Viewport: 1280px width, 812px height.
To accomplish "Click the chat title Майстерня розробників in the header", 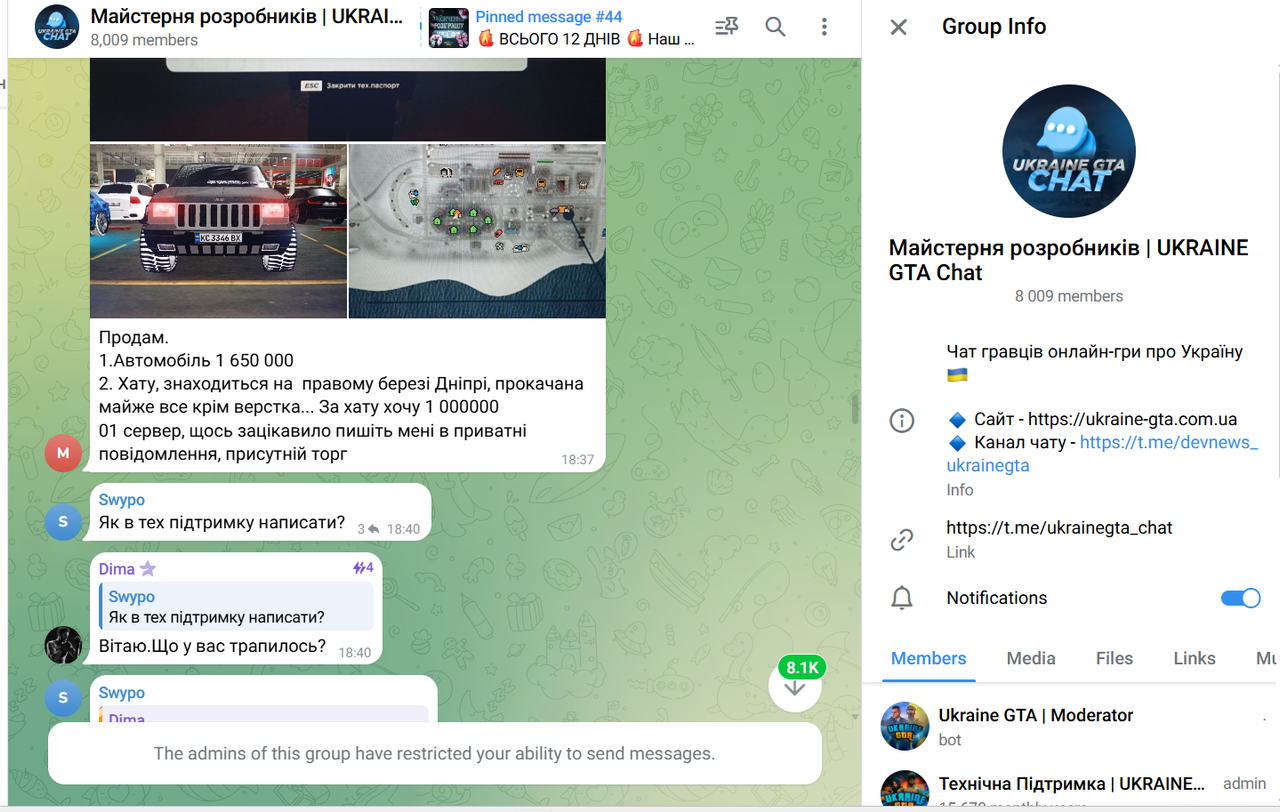I will coord(247,16).
